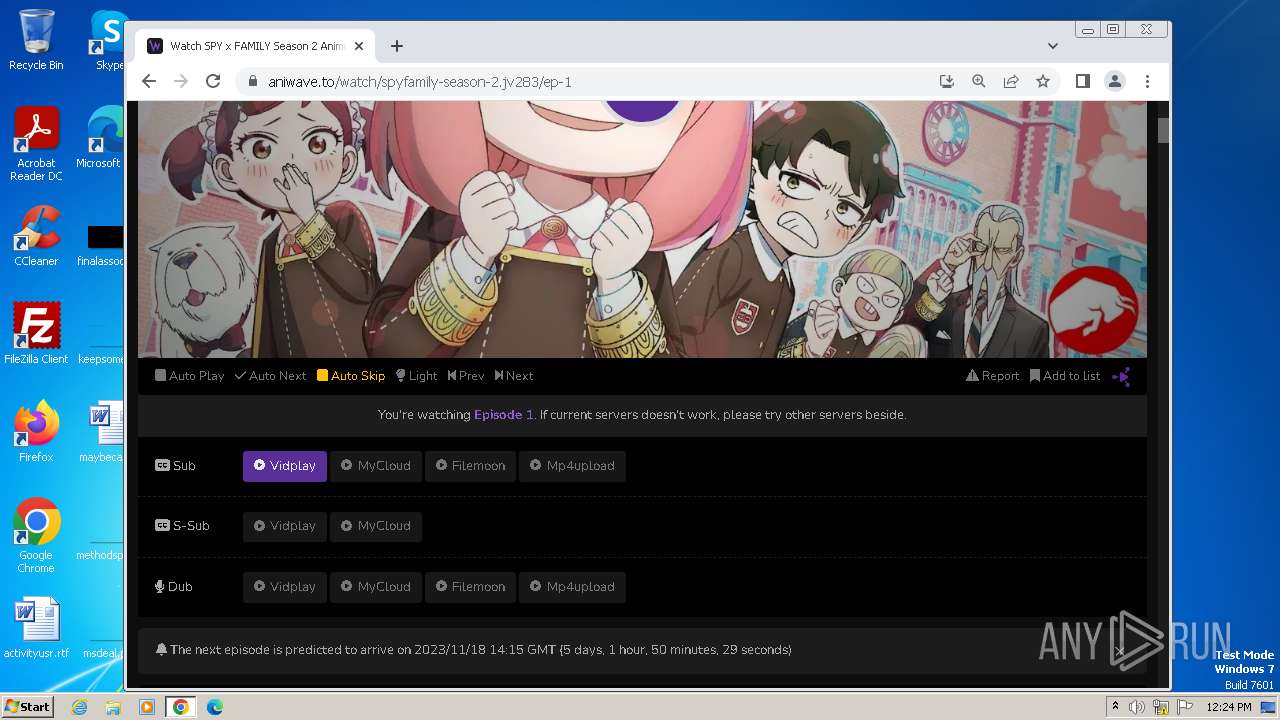Click the browser Back arrow
The height and width of the screenshot is (720, 1280).
[149, 82]
